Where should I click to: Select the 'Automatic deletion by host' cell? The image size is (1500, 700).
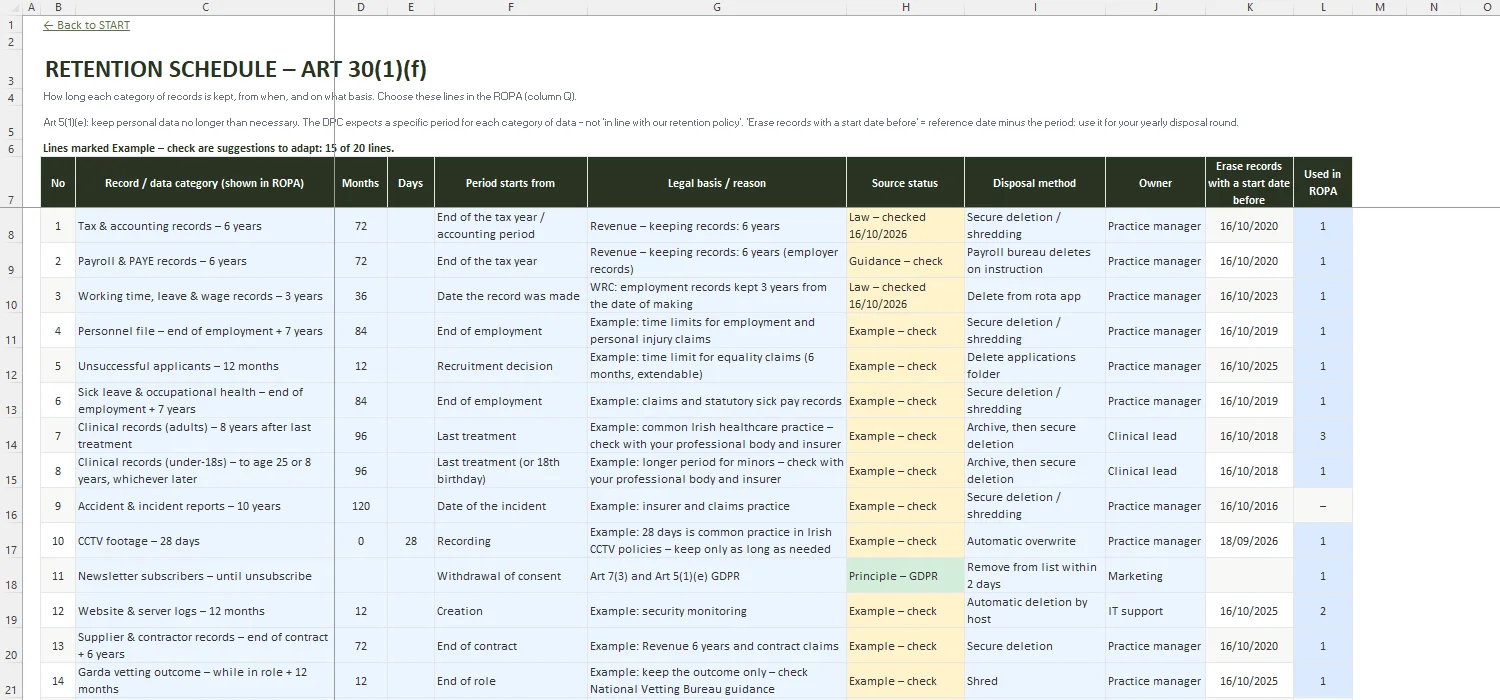click(1035, 611)
